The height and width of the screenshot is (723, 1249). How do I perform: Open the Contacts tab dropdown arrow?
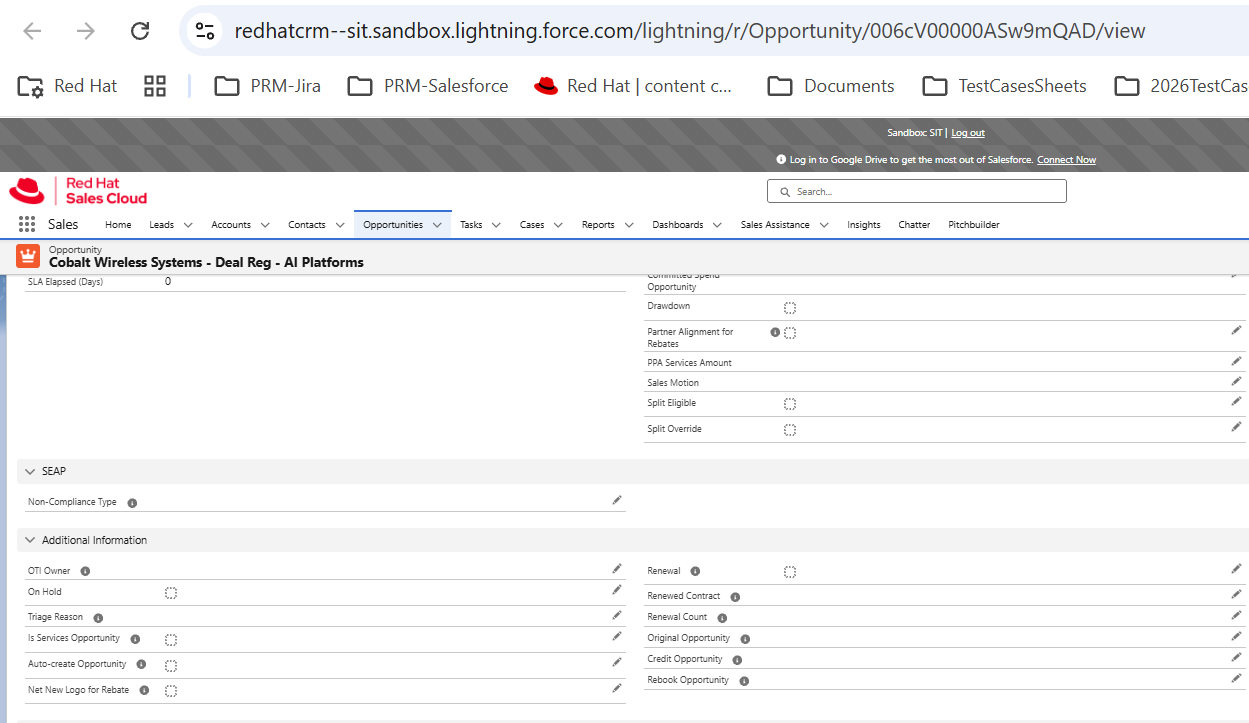[x=340, y=225]
